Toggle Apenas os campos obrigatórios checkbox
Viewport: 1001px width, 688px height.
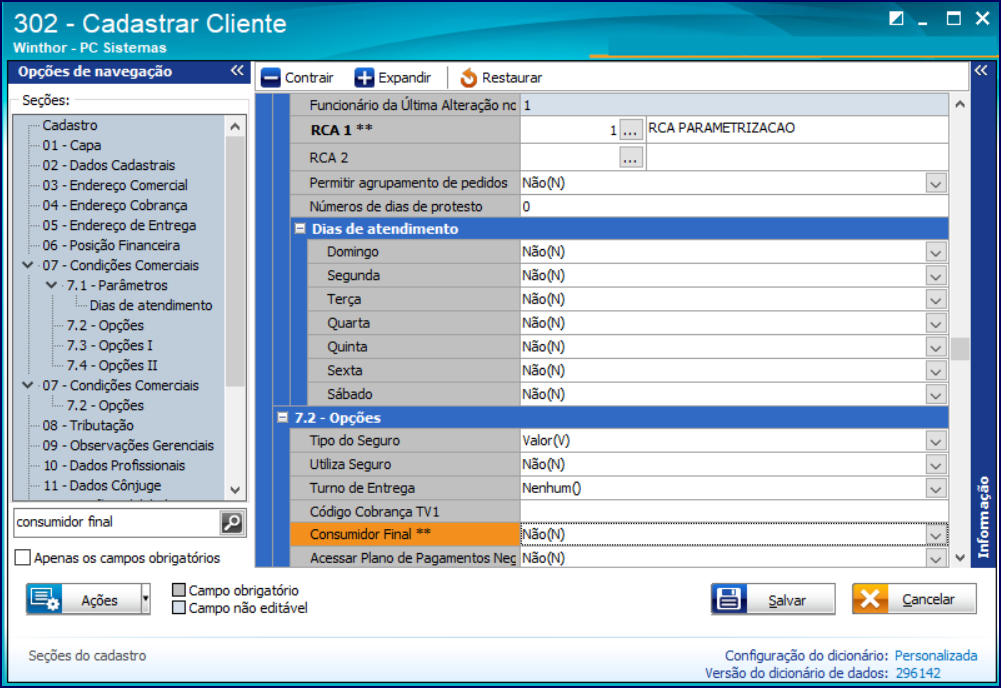point(23,558)
